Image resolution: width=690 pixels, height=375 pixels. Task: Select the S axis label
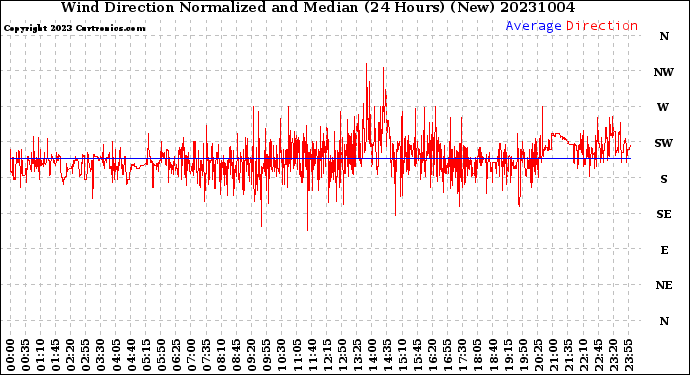[x=664, y=179]
